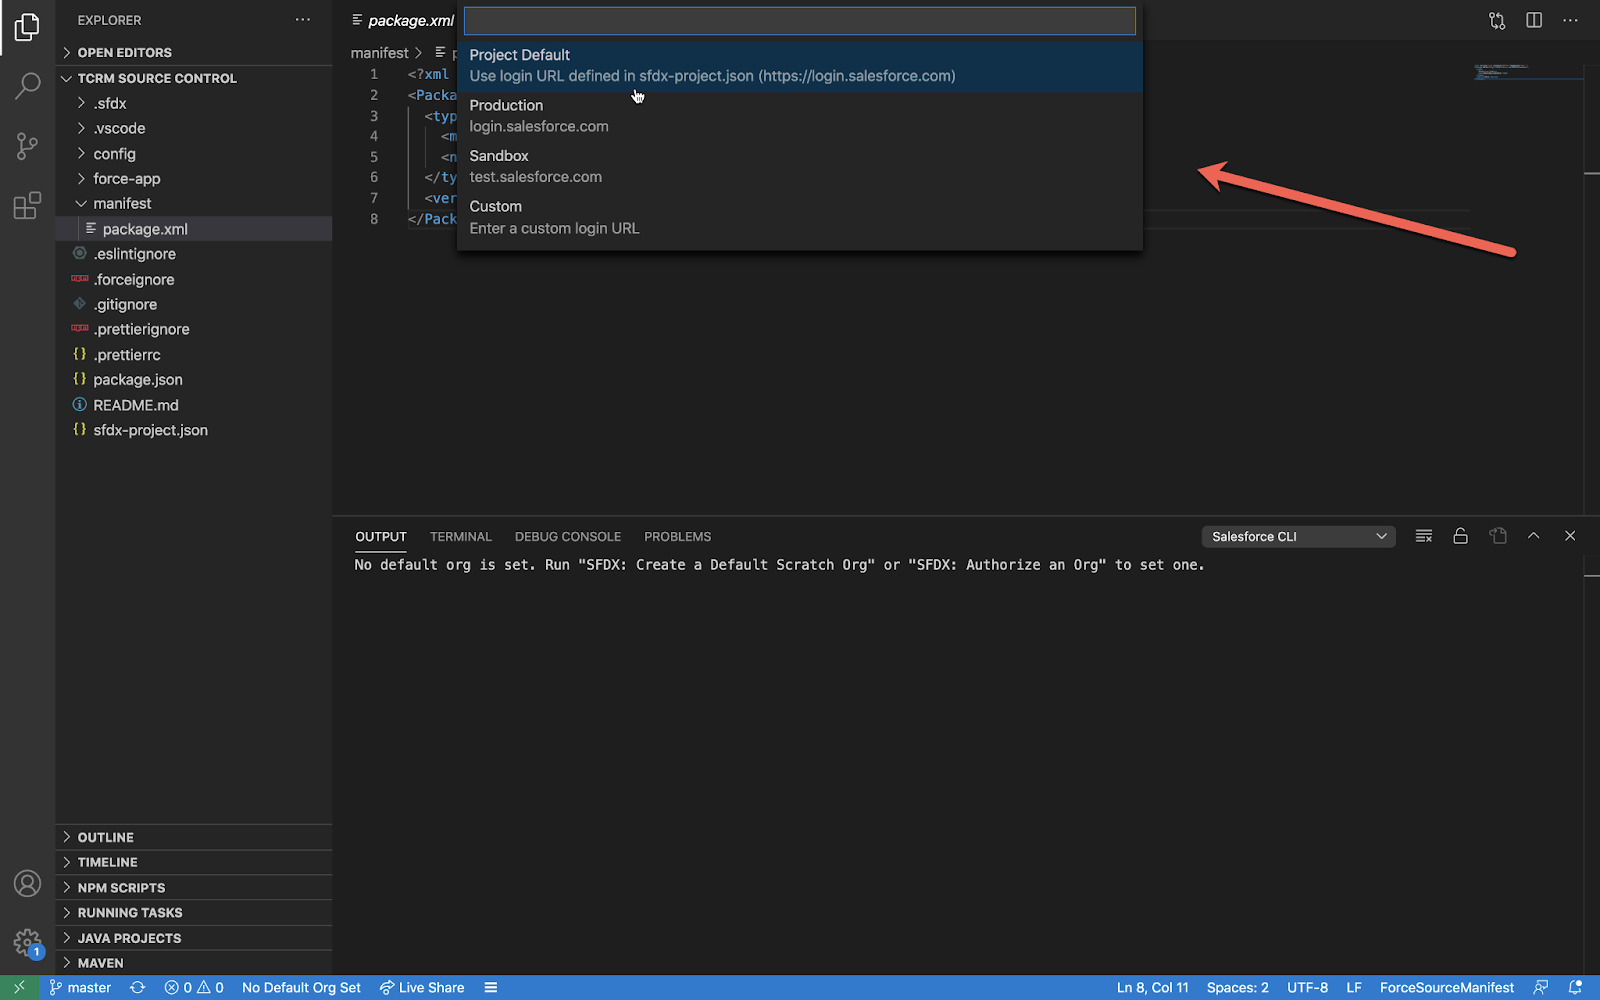The height and width of the screenshot is (1000, 1600).
Task: Open changes compare icon in editor title
Action: (x=1497, y=20)
